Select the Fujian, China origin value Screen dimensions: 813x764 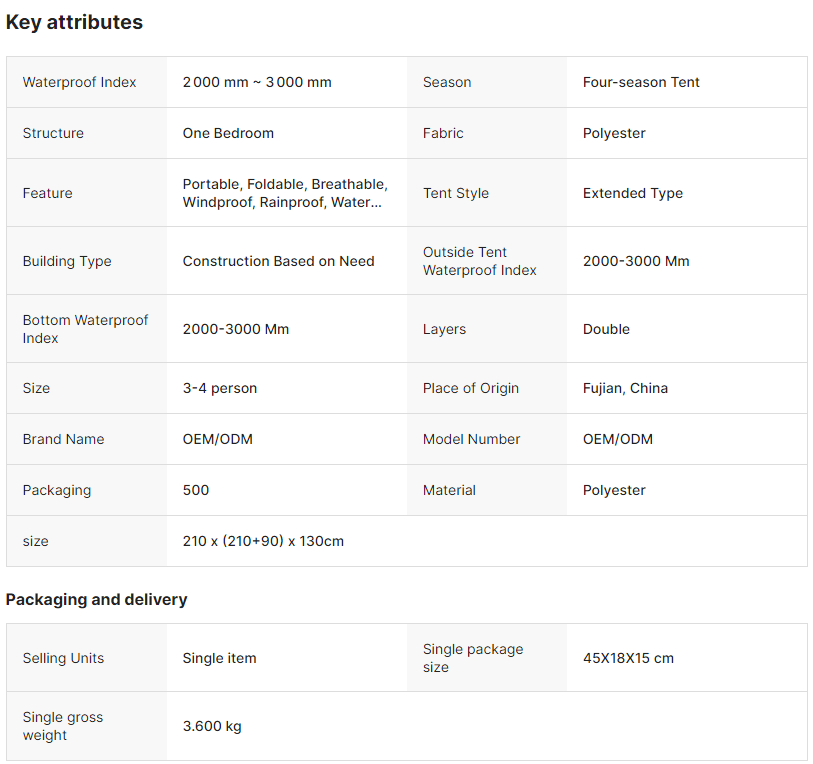point(625,388)
